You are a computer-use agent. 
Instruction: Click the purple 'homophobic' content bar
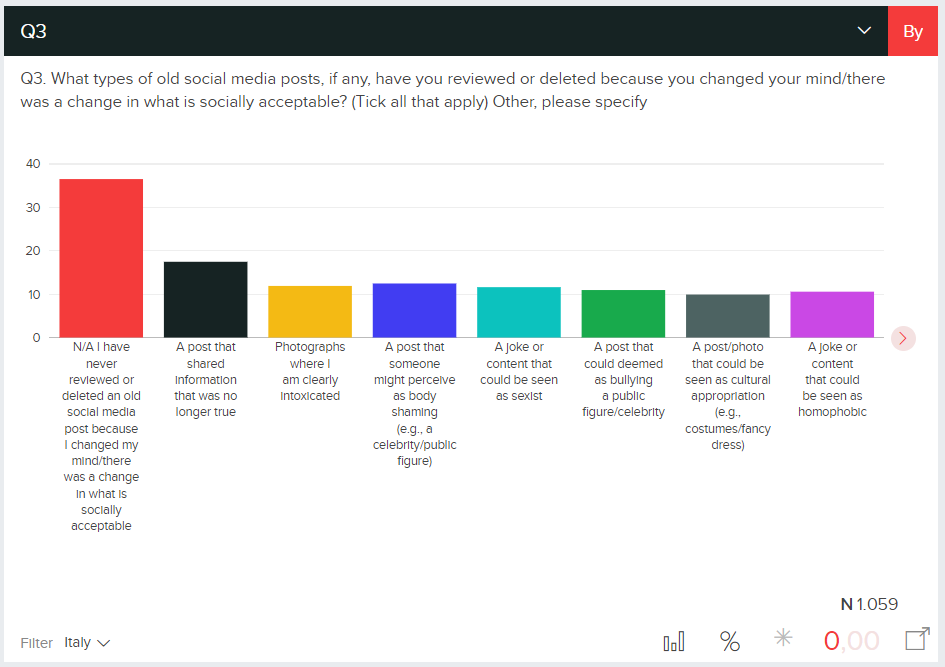coord(832,314)
